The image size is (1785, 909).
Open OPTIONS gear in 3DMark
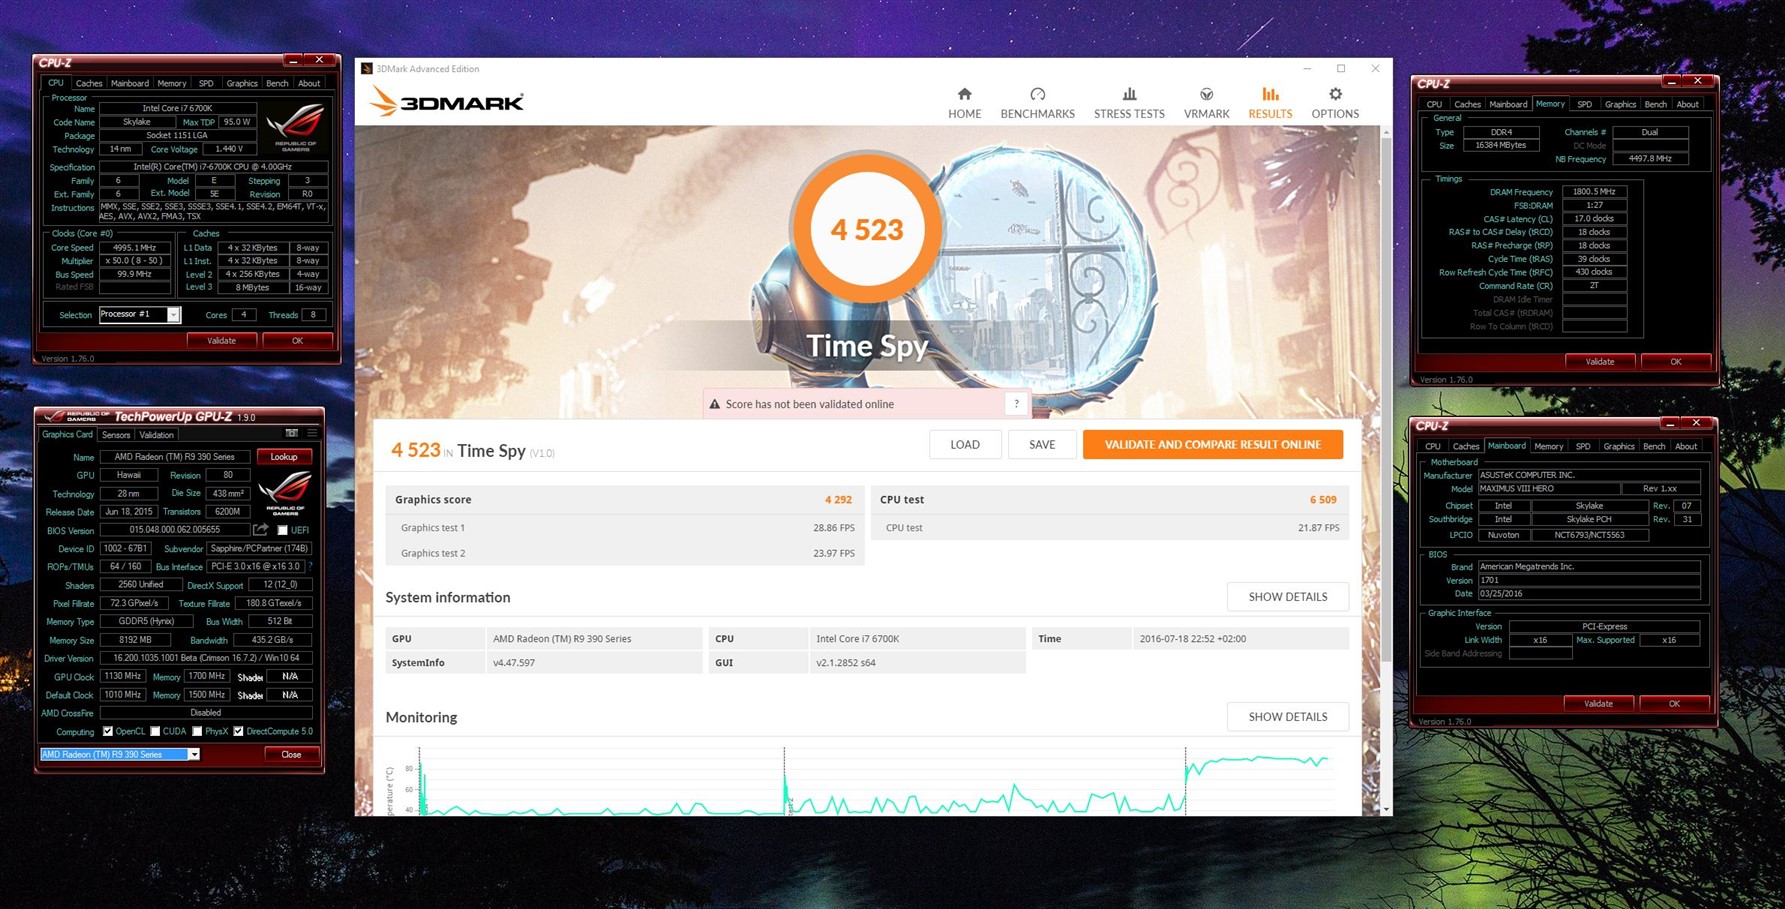click(1335, 103)
